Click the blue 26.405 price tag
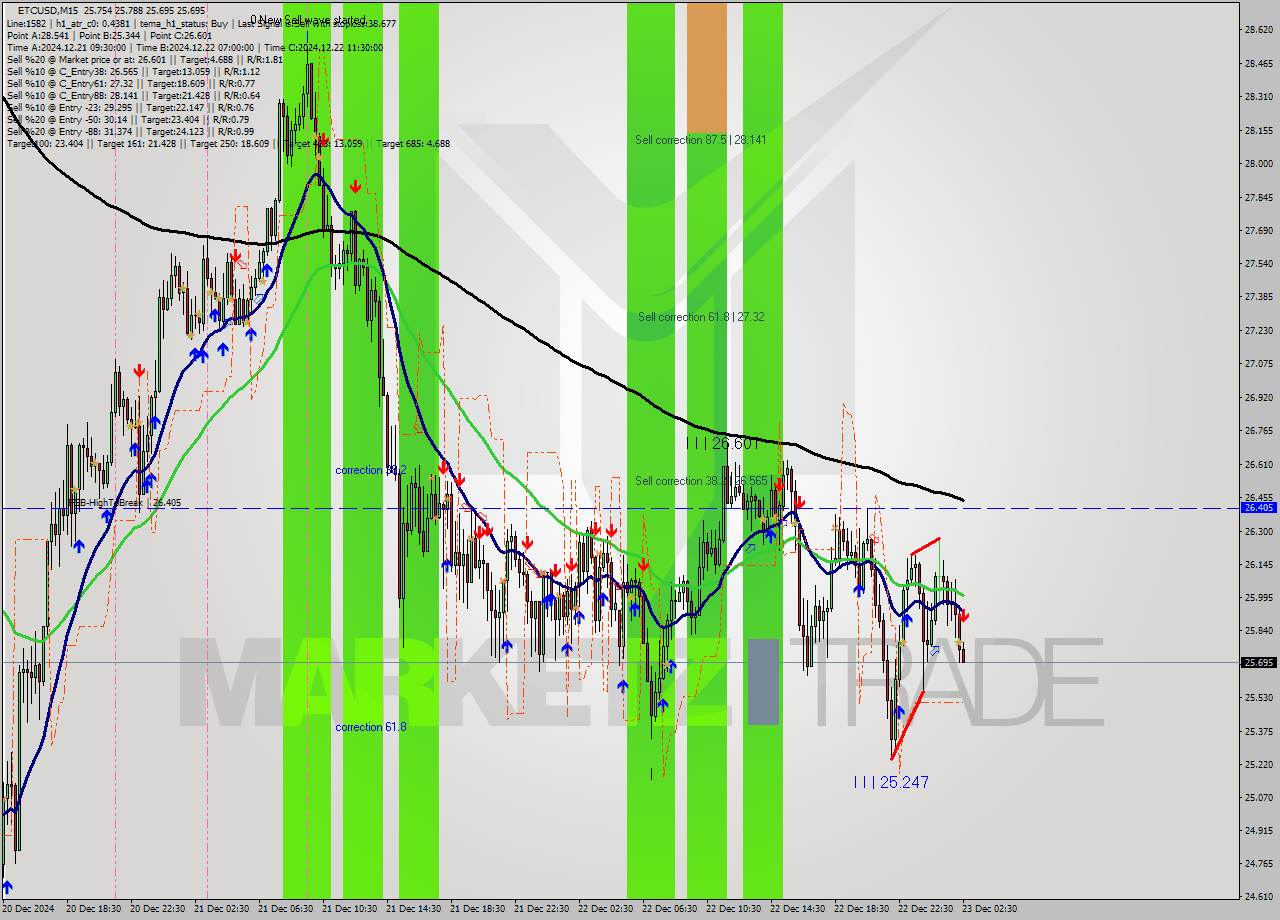This screenshot has height=920, width=1280. [x=1258, y=508]
